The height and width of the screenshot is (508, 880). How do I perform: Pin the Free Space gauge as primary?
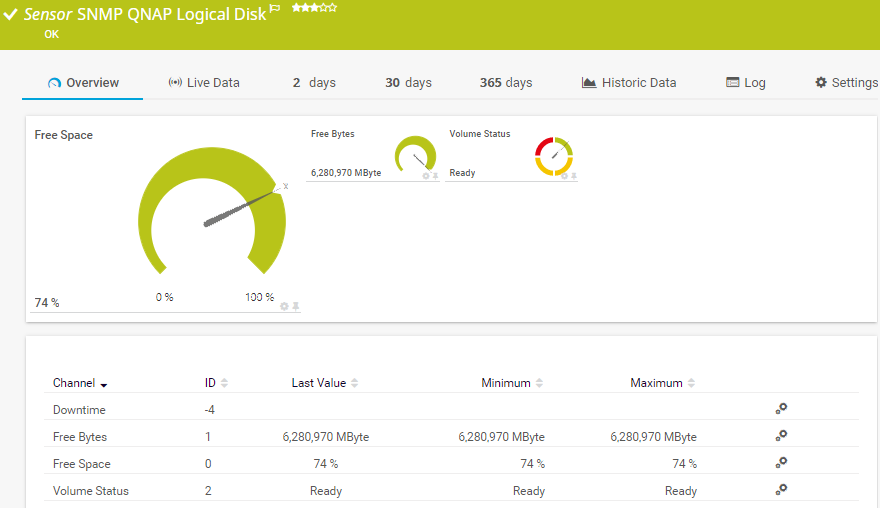[x=296, y=306]
